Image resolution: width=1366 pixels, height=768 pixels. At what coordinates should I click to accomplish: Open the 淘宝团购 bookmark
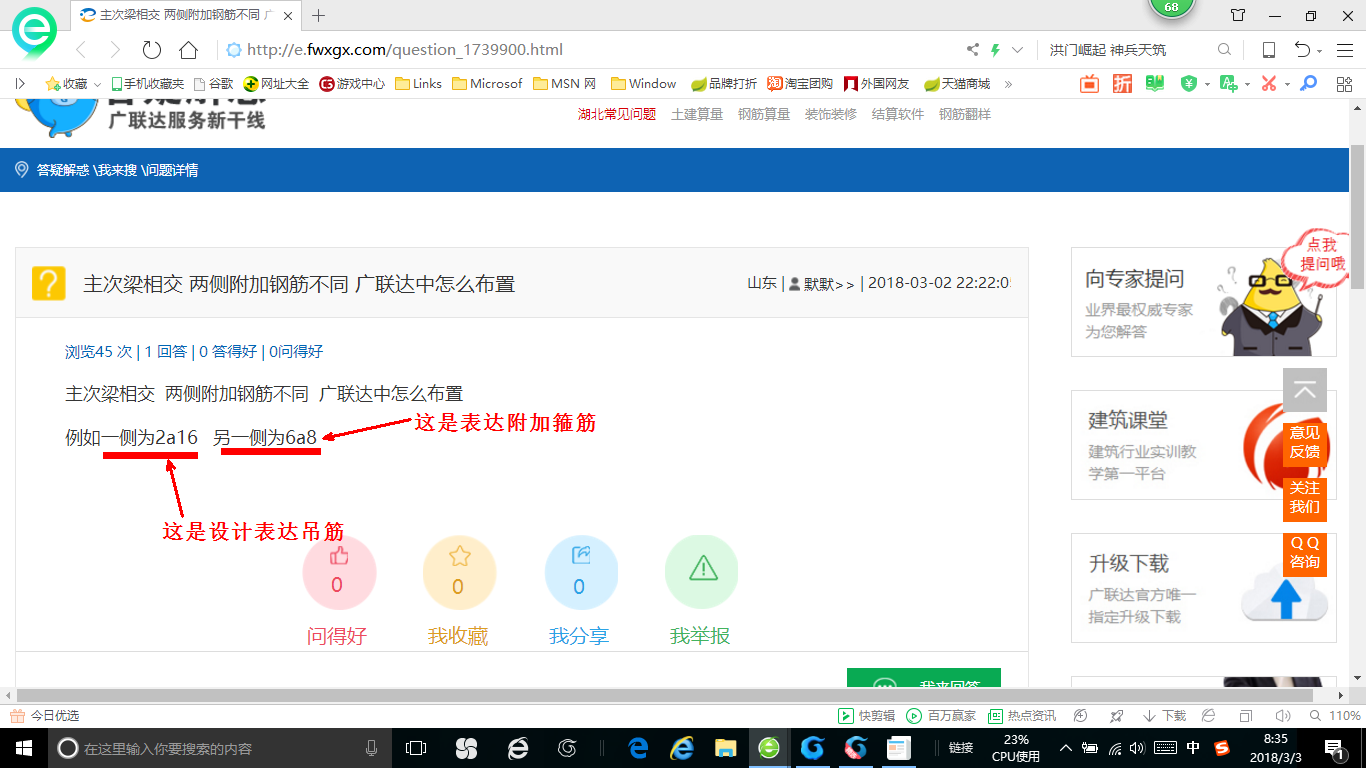click(x=800, y=84)
